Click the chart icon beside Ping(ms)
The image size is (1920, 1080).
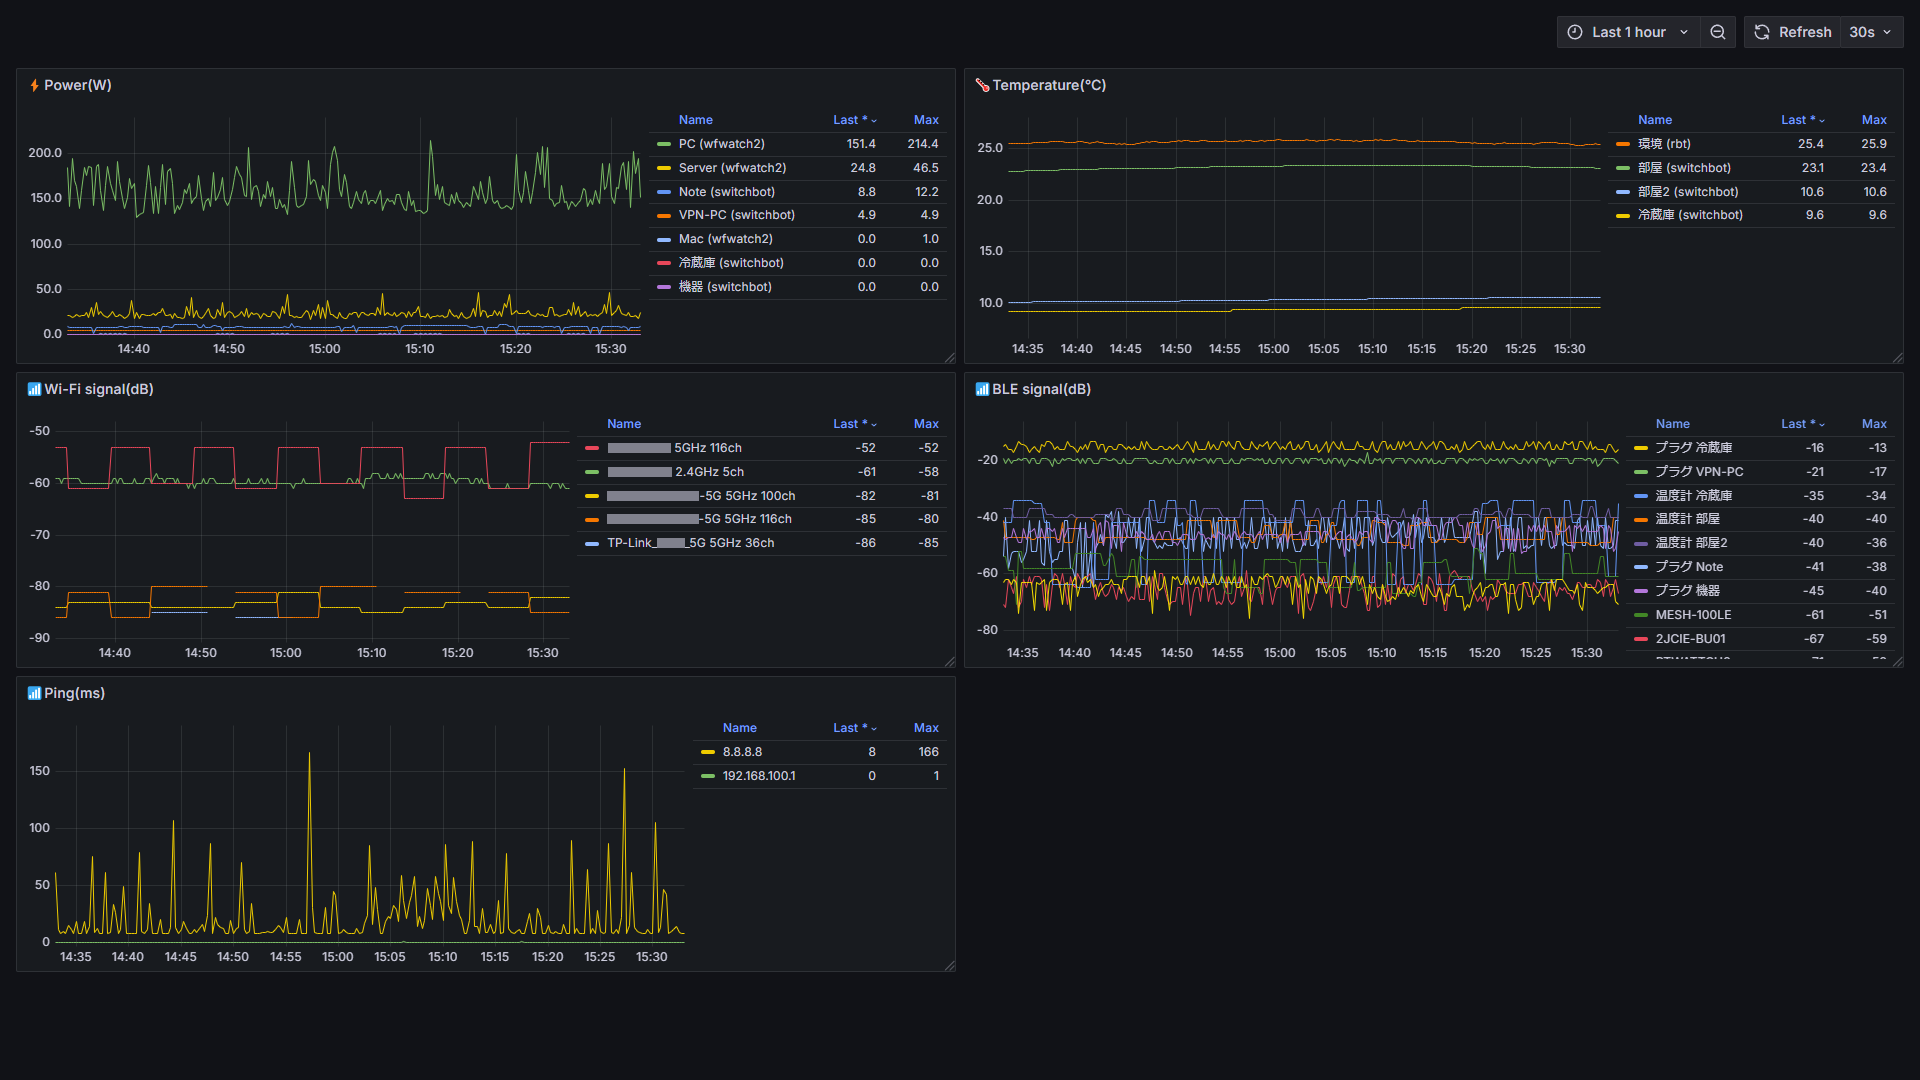coord(34,694)
